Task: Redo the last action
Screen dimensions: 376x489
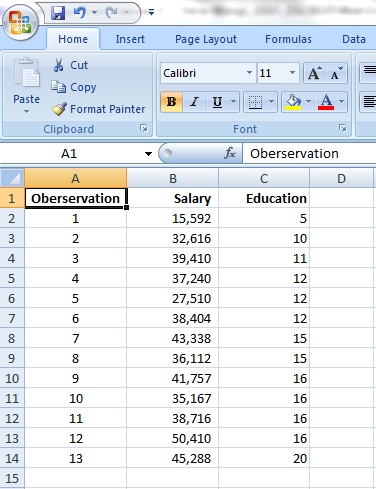Action: [111, 13]
